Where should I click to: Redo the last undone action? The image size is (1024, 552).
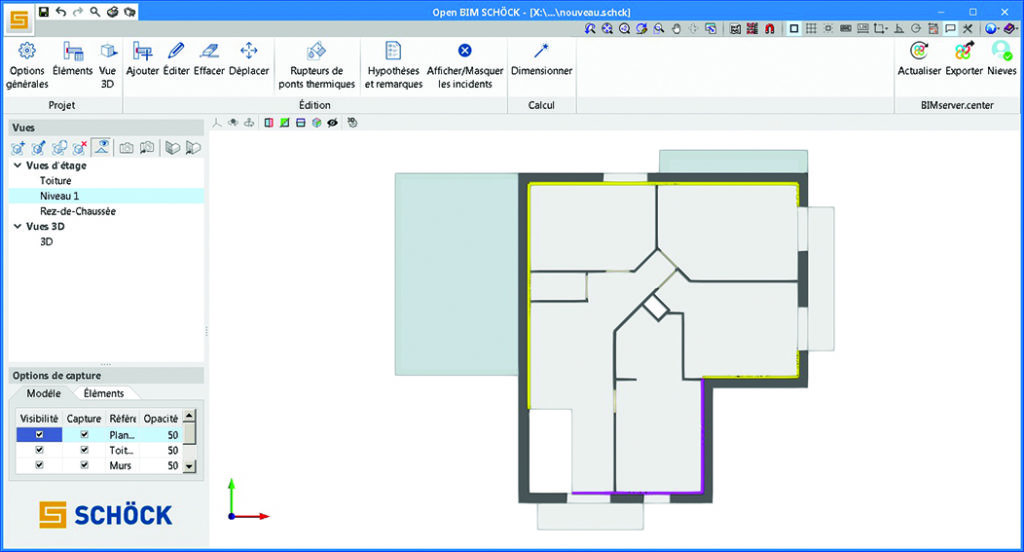78,12
